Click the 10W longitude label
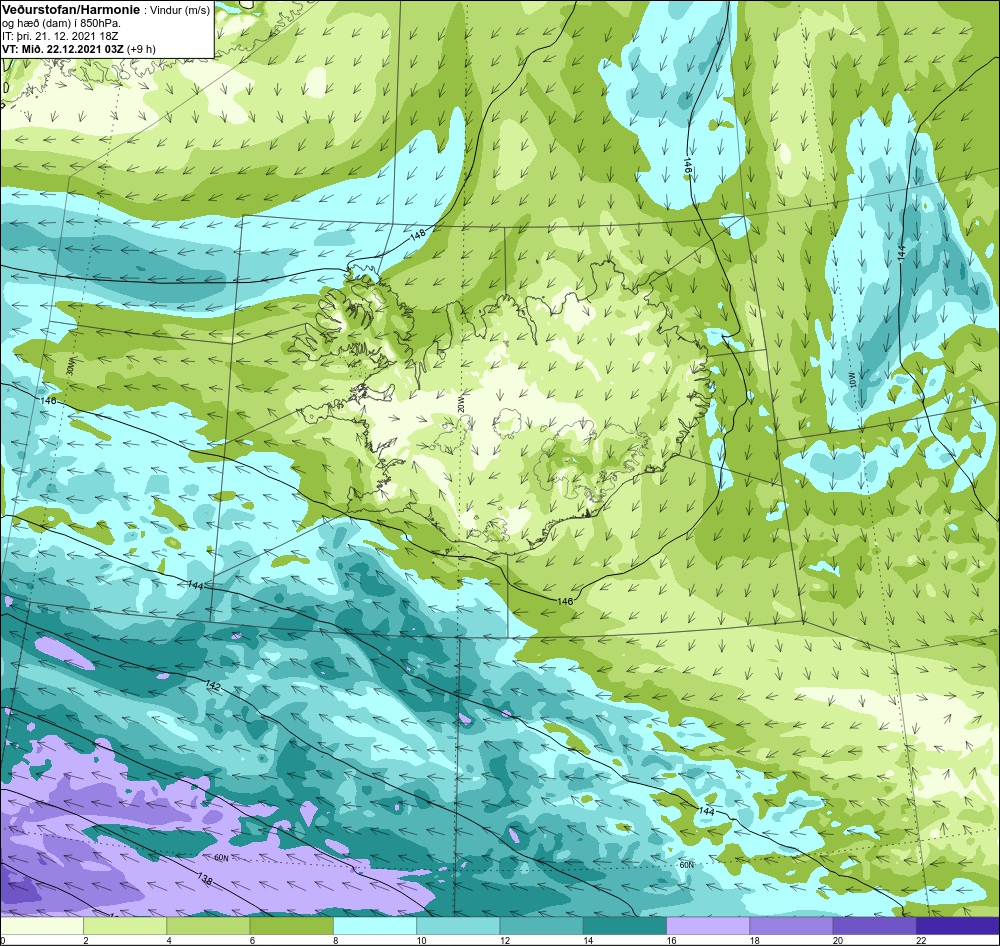 pyautogui.click(x=853, y=380)
